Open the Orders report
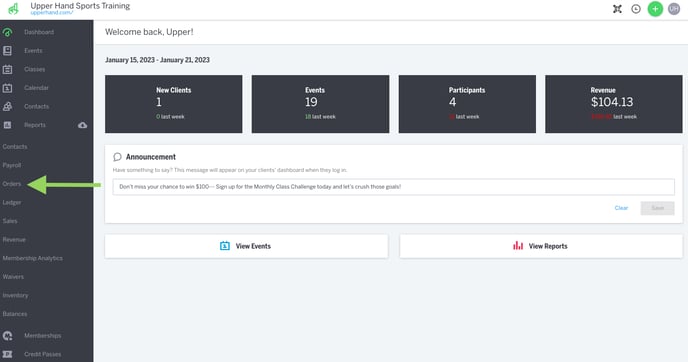Image resolution: width=688 pixels, height=362 pixels. coord(12,184)
